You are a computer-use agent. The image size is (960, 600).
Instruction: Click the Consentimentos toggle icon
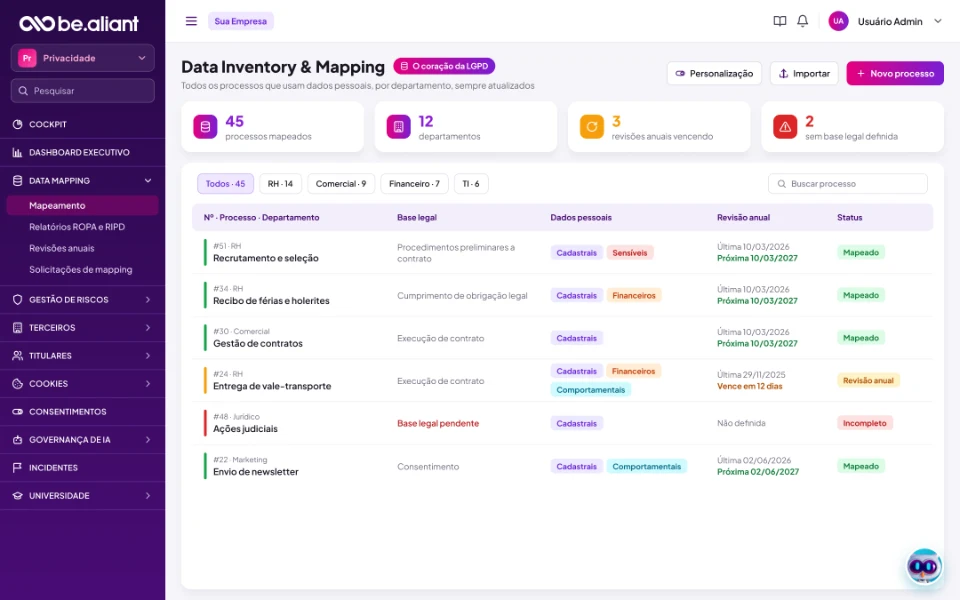[17, 412]
